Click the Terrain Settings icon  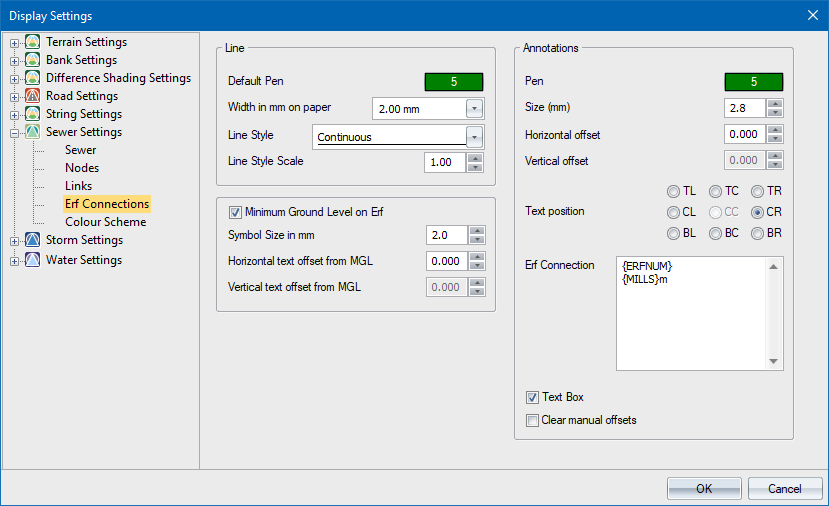tap(33, 43)
